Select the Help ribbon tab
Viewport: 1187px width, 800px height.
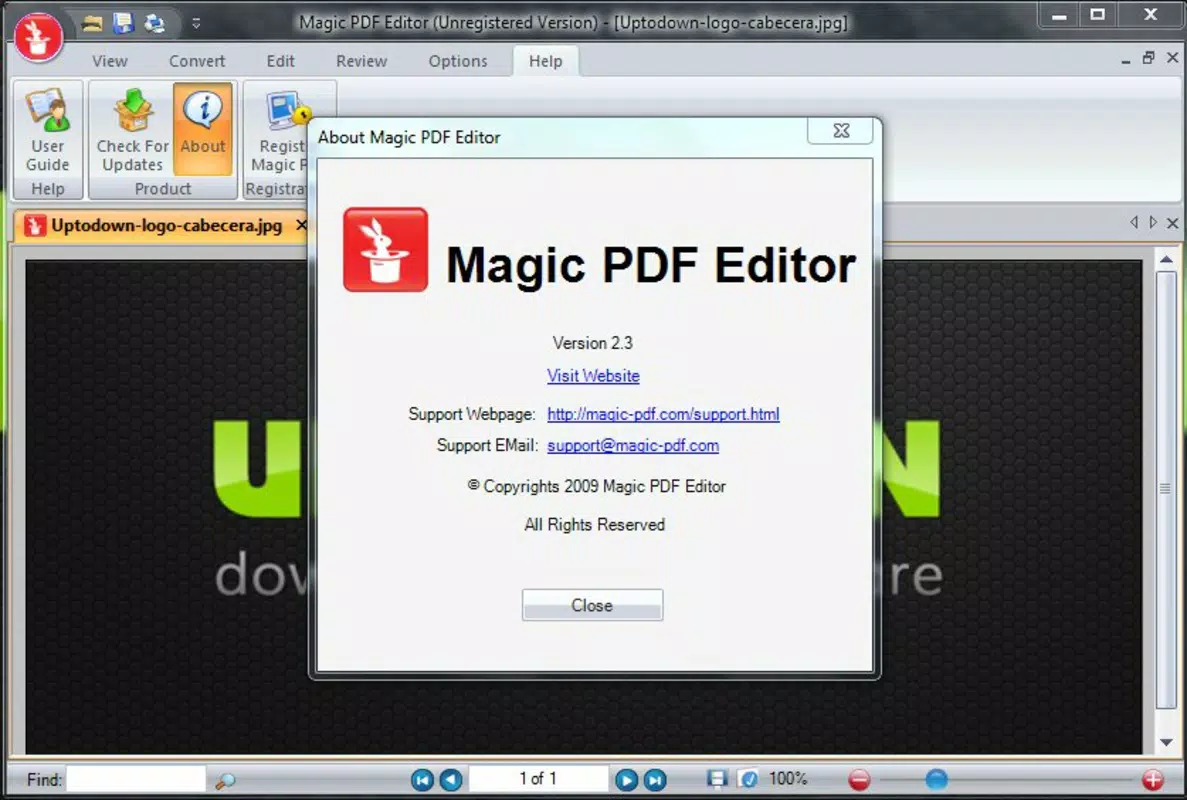545,61
